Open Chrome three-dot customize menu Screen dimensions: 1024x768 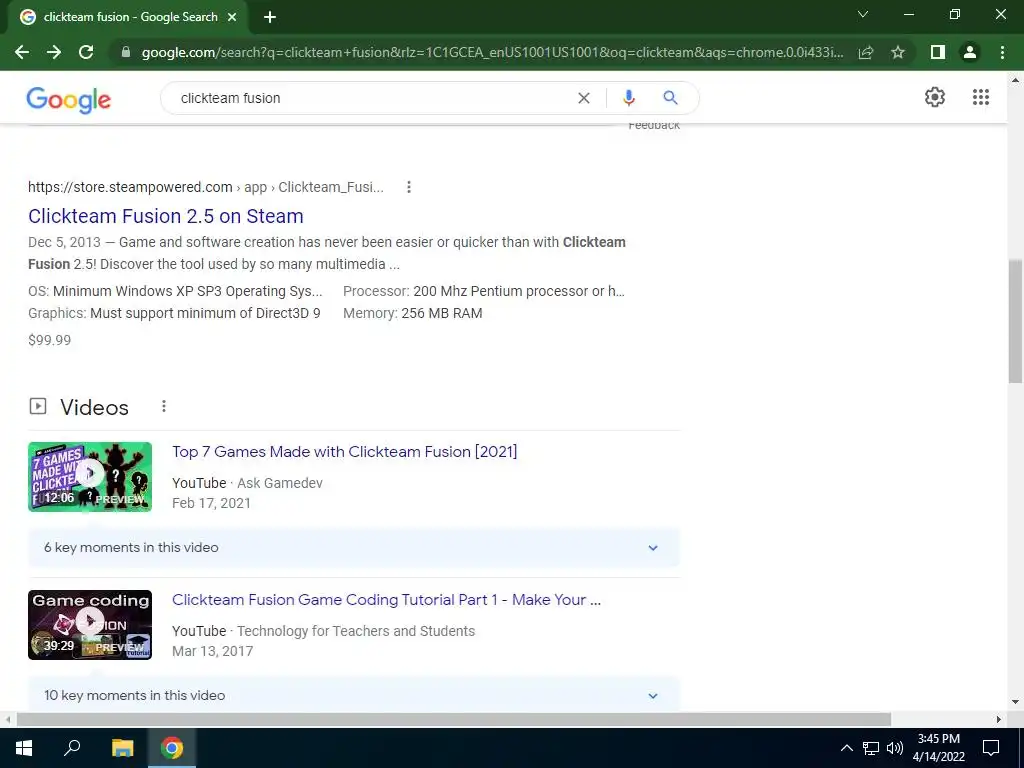(1002, 52)
